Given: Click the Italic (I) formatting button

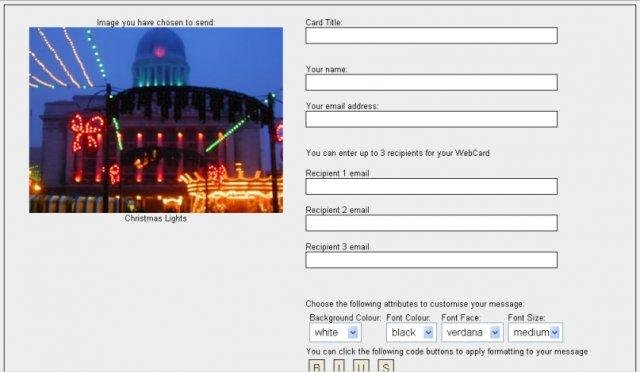Looking at the screenshot, I should pos(339,366).
